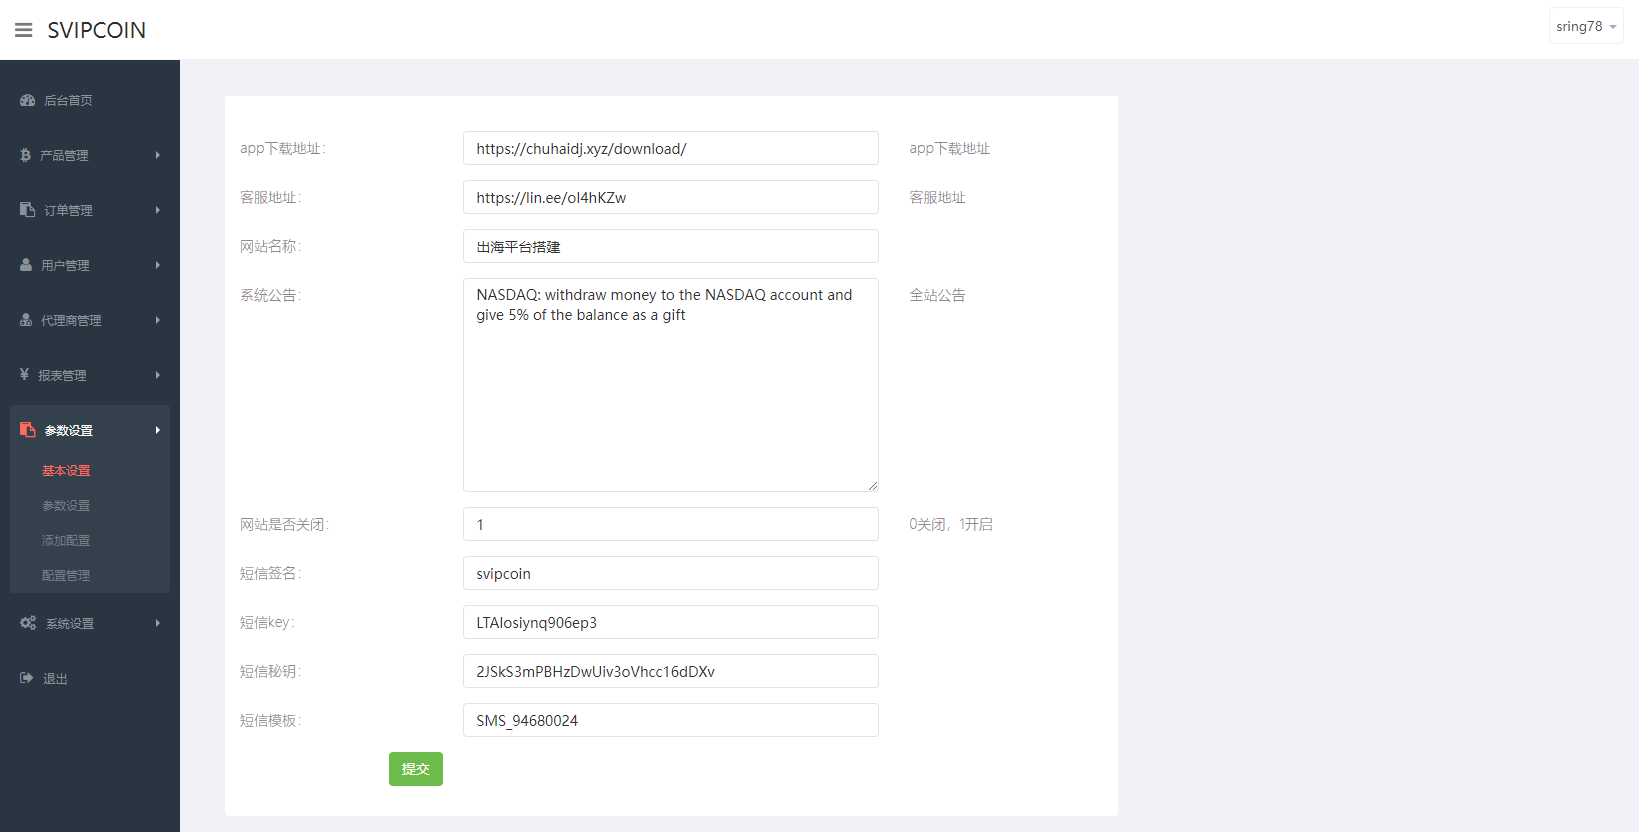Select the 基本设置 submenu item
Viewport: 1639px width, 832px height.
click(x=66, y=471)
